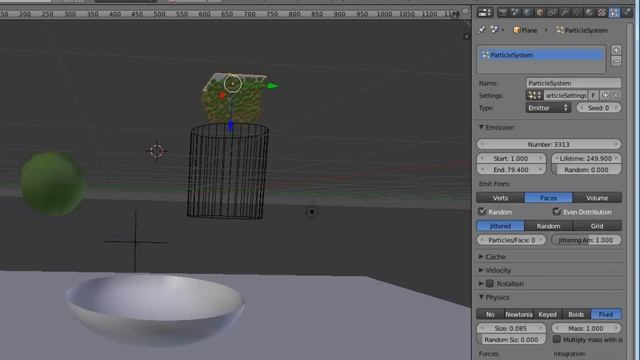Open the editor type selector in properties header
Image resolution: width=640 pixels, height=360 pixels.
pyautogui.click(x=485, y=13)
